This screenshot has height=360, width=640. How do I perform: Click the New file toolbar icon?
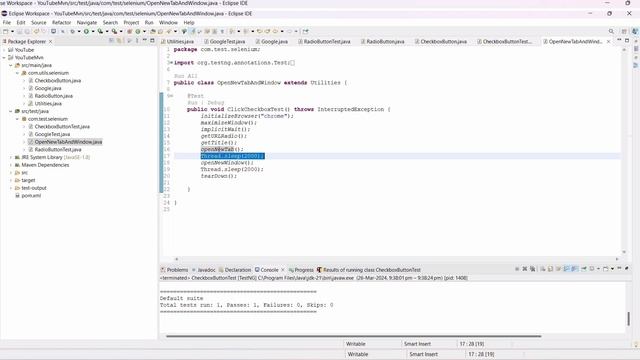click(5, 31)
